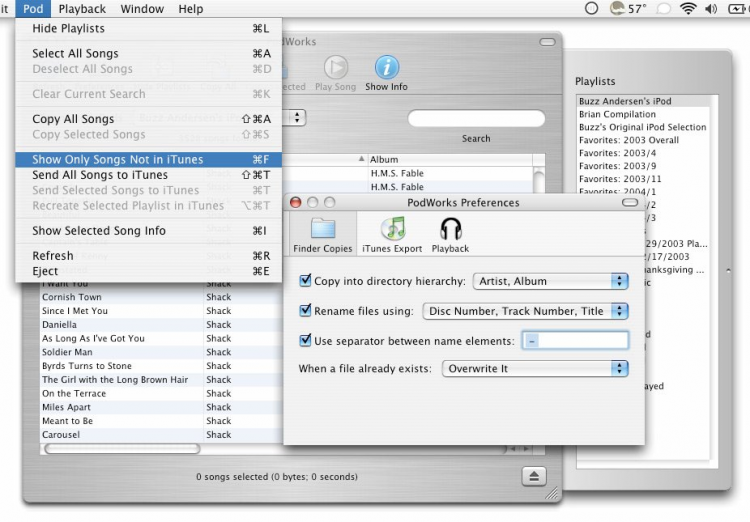Select Favorites: 2003/11 playlist
750x522 pixels.
(x=642, y=178)
